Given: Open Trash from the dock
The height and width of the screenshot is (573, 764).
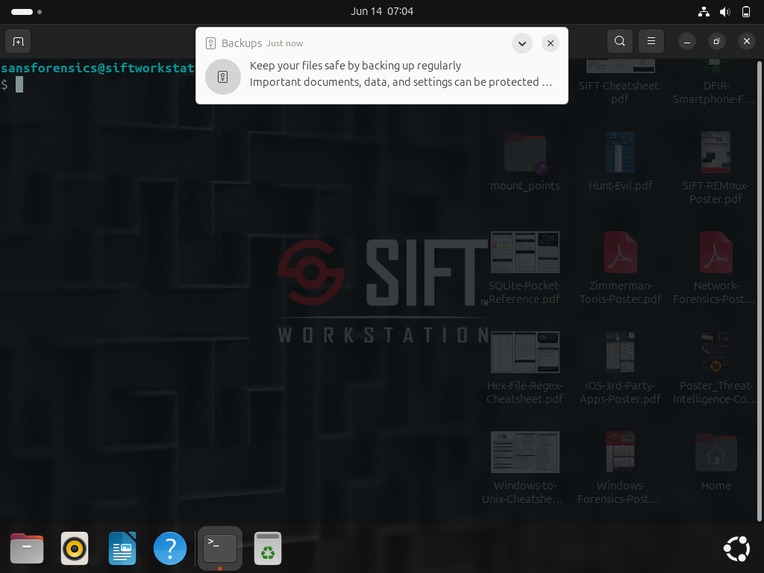Looking at the screenshot, I should (267, 548).
